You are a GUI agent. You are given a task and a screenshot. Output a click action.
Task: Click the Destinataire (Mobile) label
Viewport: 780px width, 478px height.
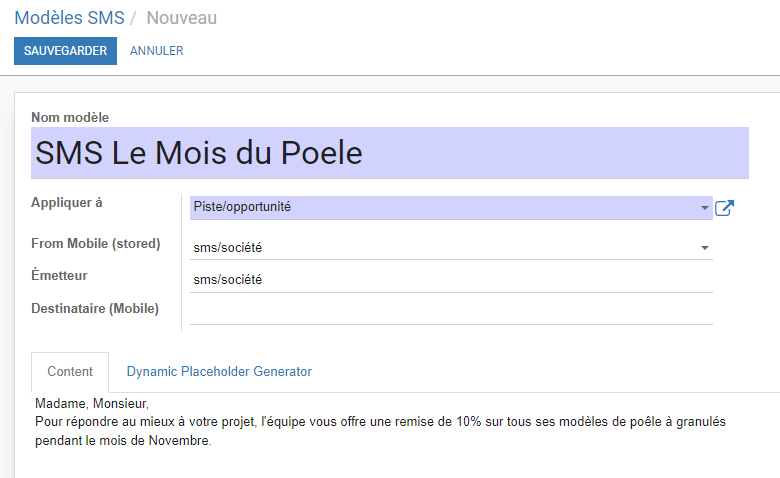(x=95, y=308)
